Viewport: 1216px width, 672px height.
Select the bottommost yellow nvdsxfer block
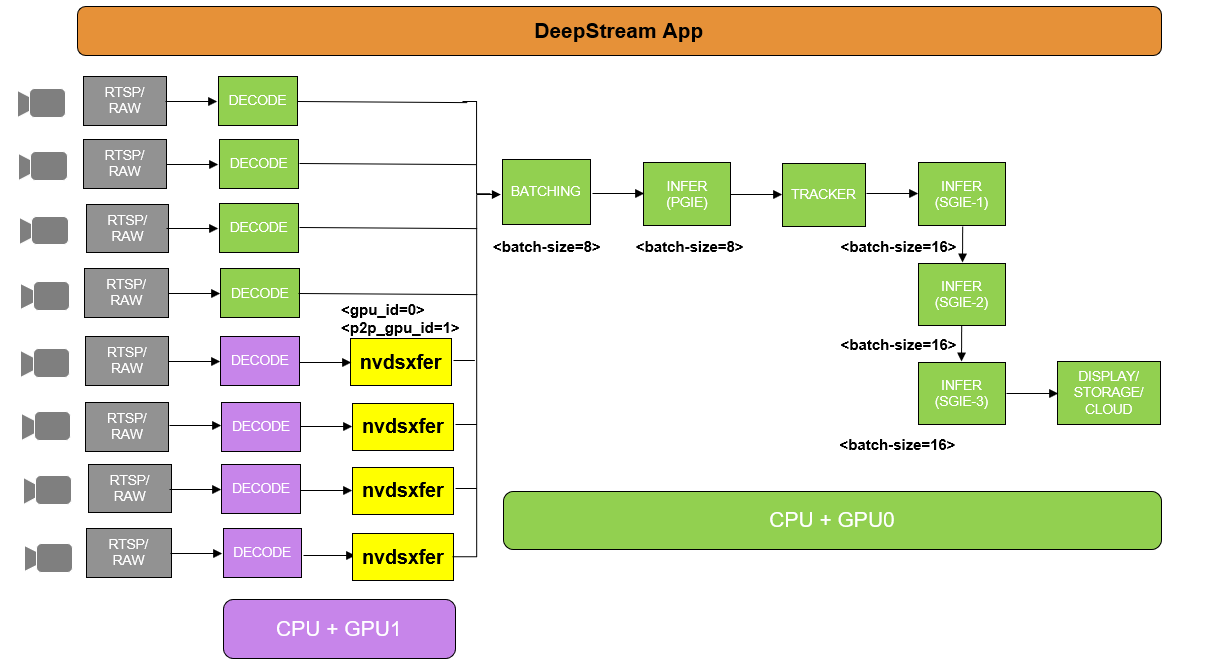pos(402,557)
